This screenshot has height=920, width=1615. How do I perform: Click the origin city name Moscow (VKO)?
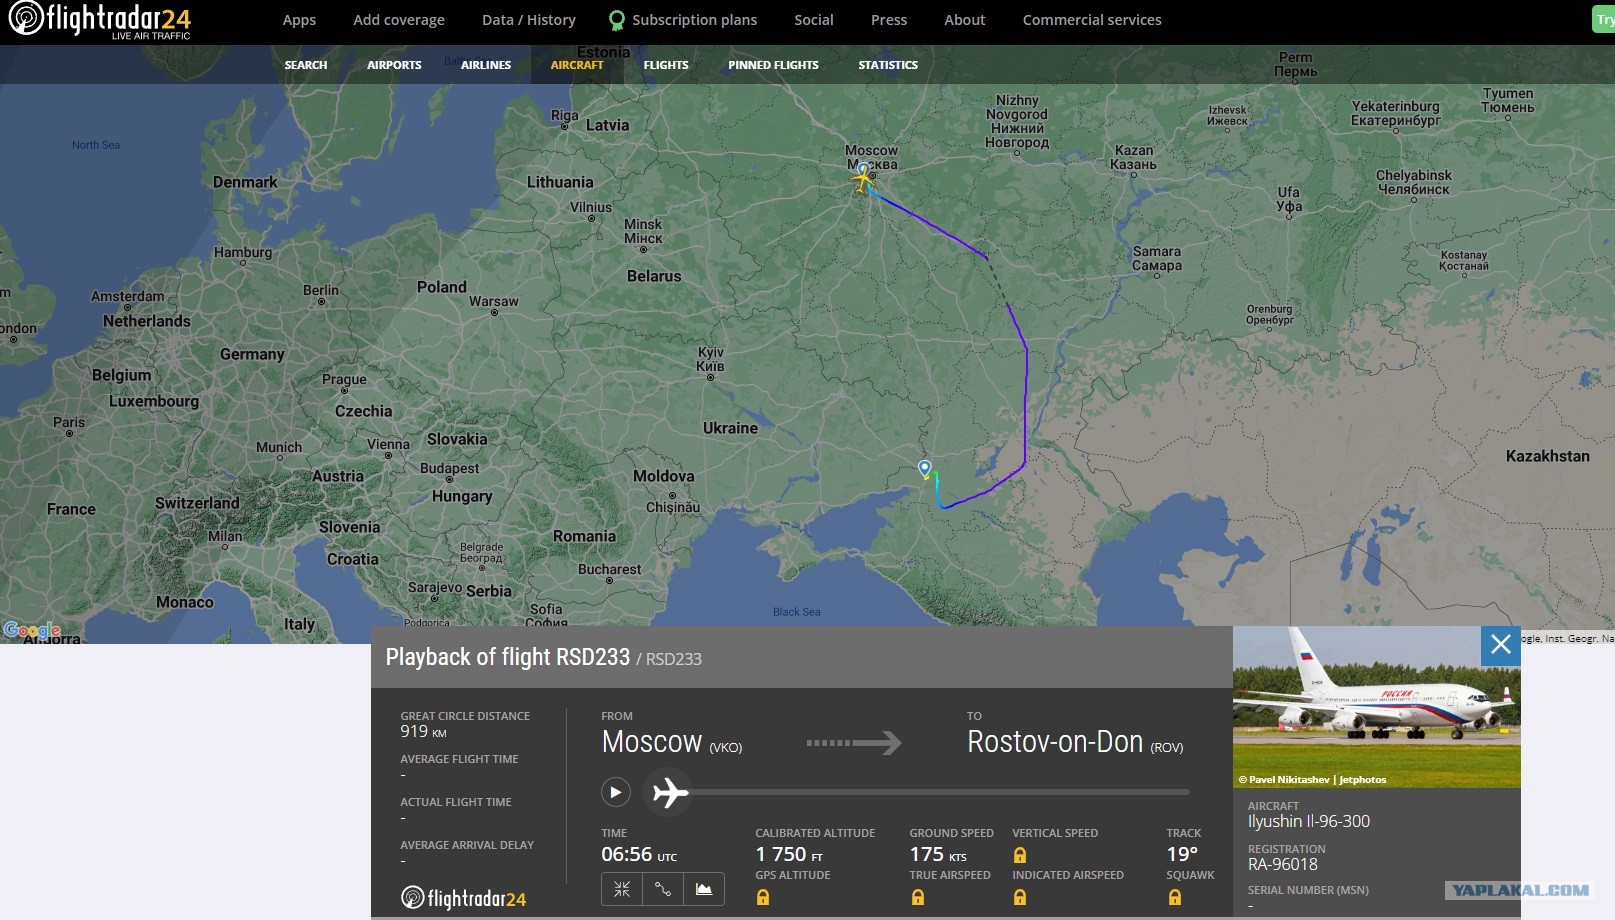pos(672,742)
